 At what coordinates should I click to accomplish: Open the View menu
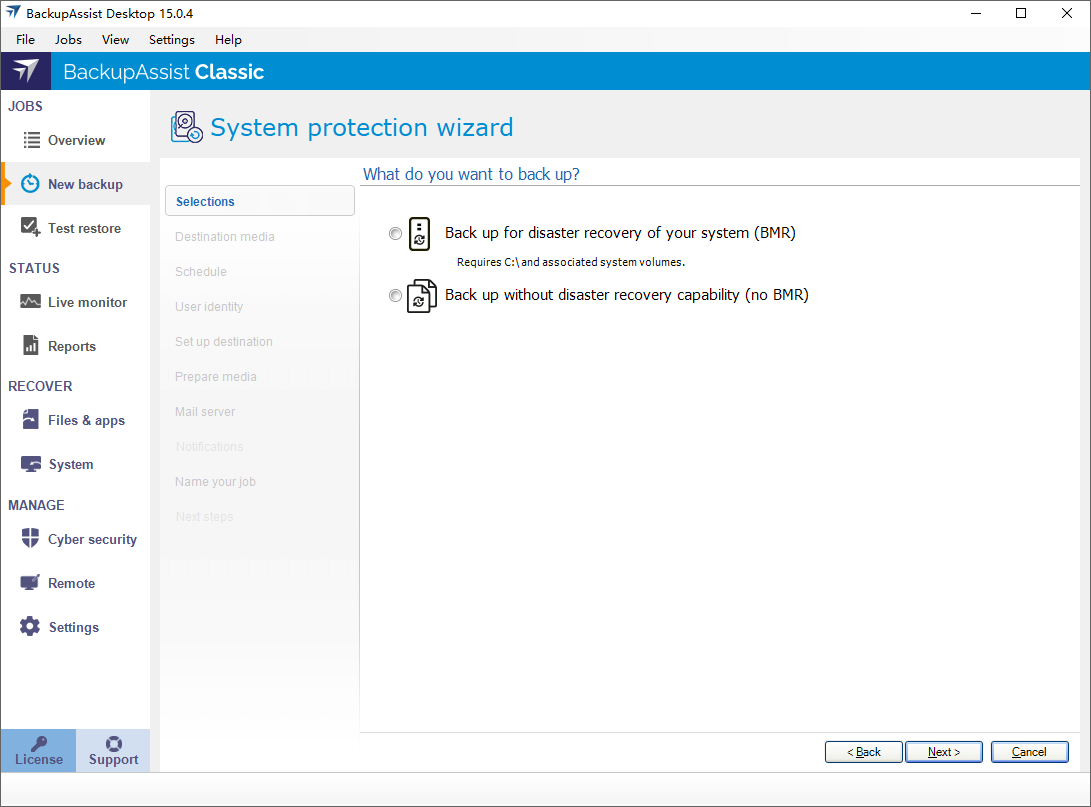click(x=116, y=40)
